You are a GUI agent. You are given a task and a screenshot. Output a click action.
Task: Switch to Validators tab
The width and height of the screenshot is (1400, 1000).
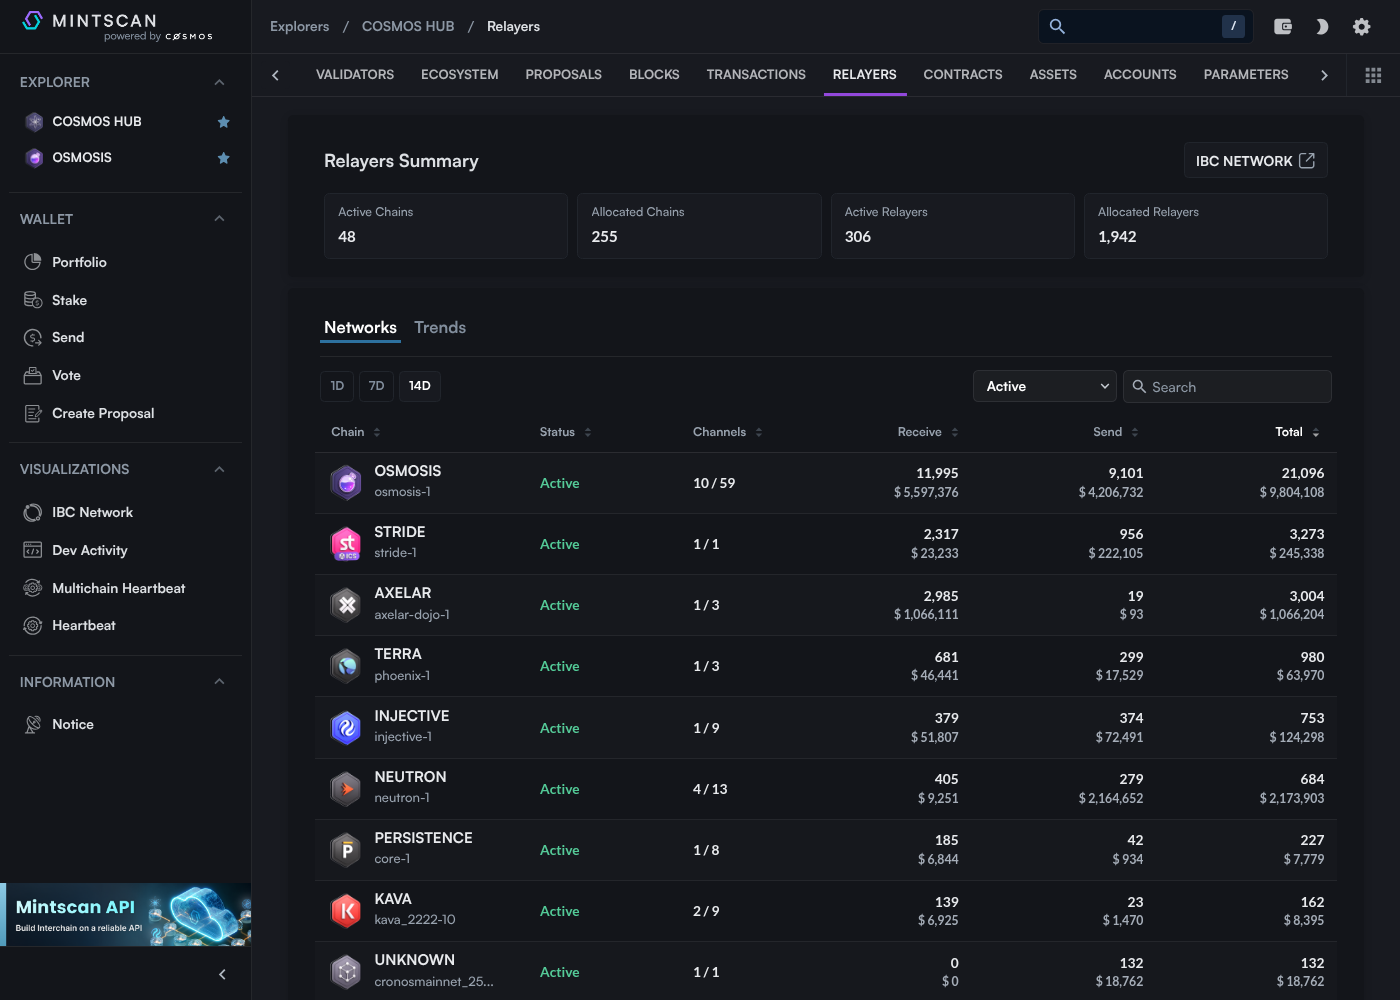355,75
